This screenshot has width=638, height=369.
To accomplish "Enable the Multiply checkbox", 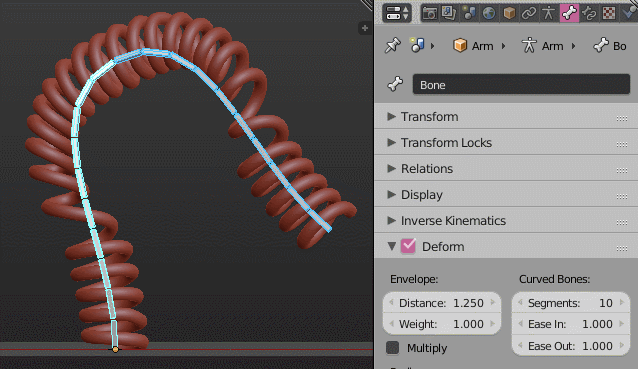I will [x=393, y=348].
